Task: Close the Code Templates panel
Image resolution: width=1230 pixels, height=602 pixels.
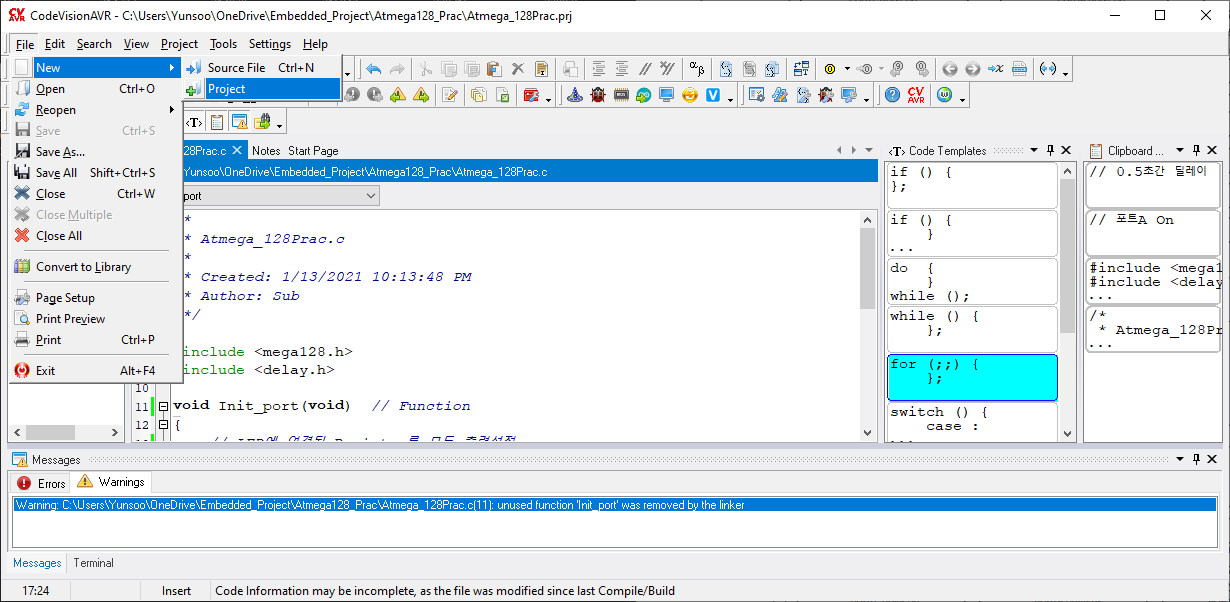Action: [x=1066, y=150]
